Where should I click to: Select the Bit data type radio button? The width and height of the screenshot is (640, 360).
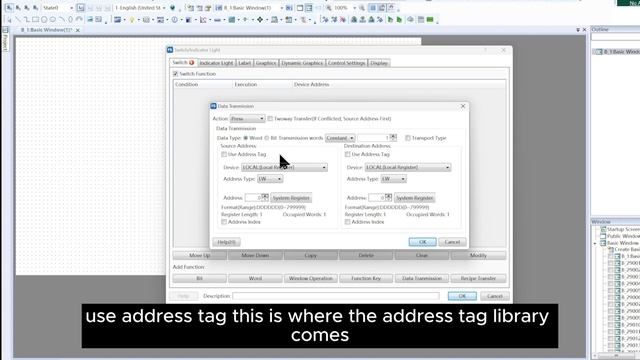click(267, 138)
